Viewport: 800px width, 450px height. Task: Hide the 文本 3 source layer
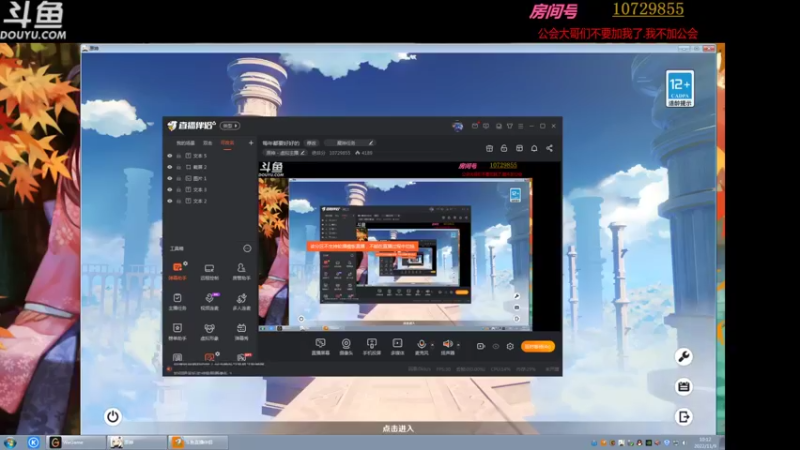pos(170,189)
